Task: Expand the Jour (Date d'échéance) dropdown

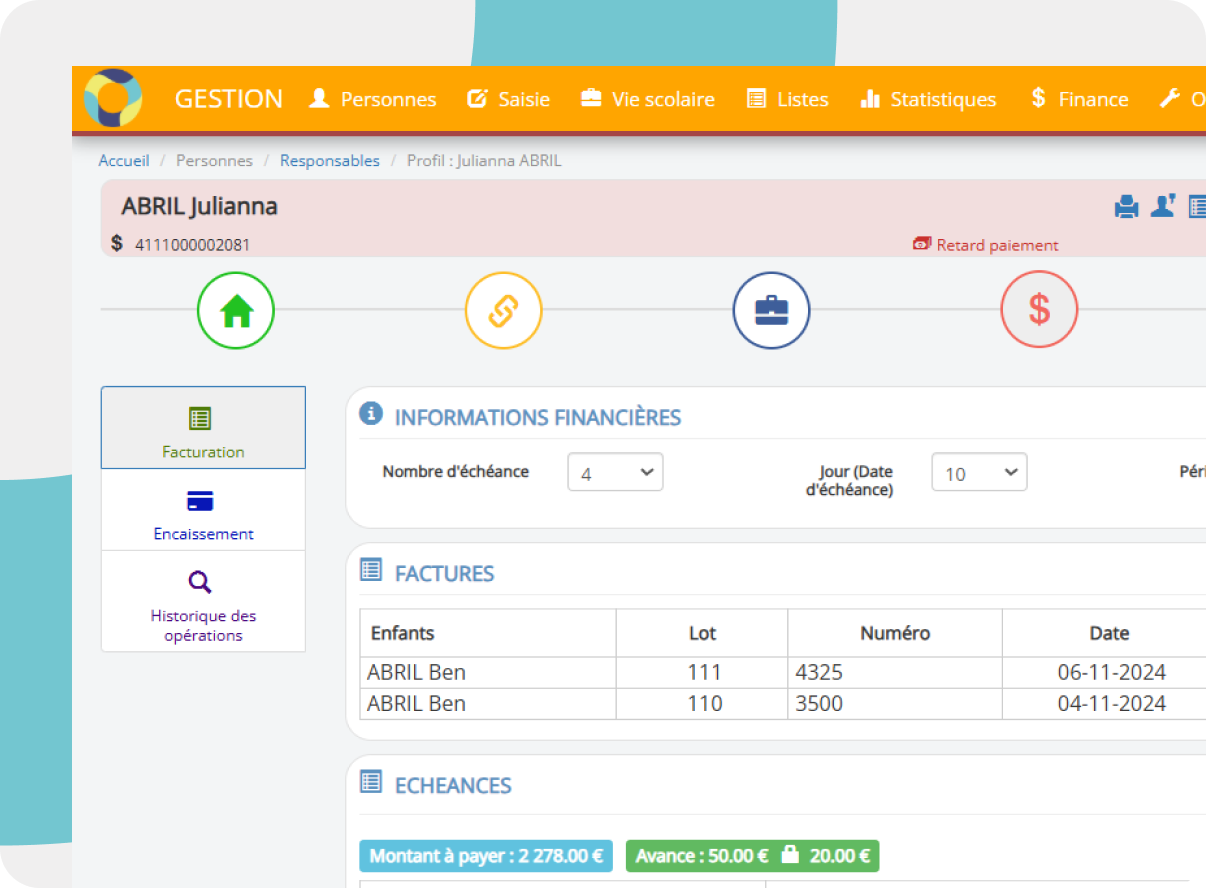Action: (x=979, y=473)
